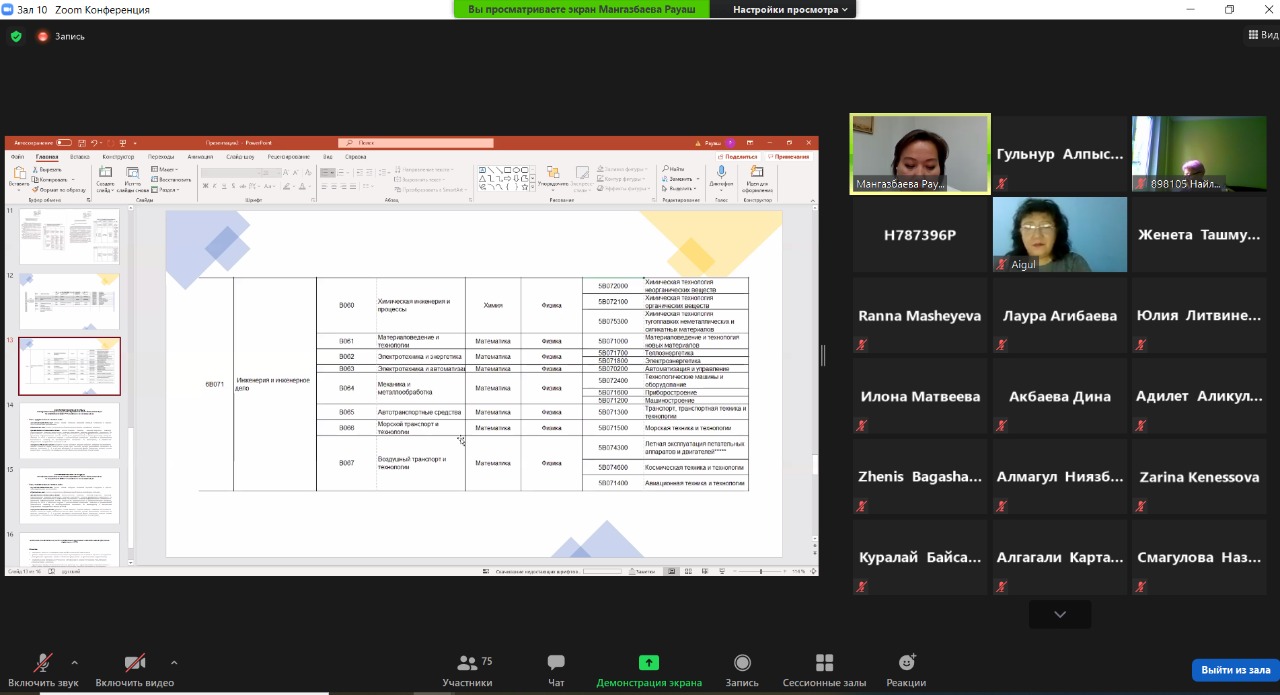Click the green Демонстрация экрана share icon
The image size is (1280, 695).
click(649, 663)
